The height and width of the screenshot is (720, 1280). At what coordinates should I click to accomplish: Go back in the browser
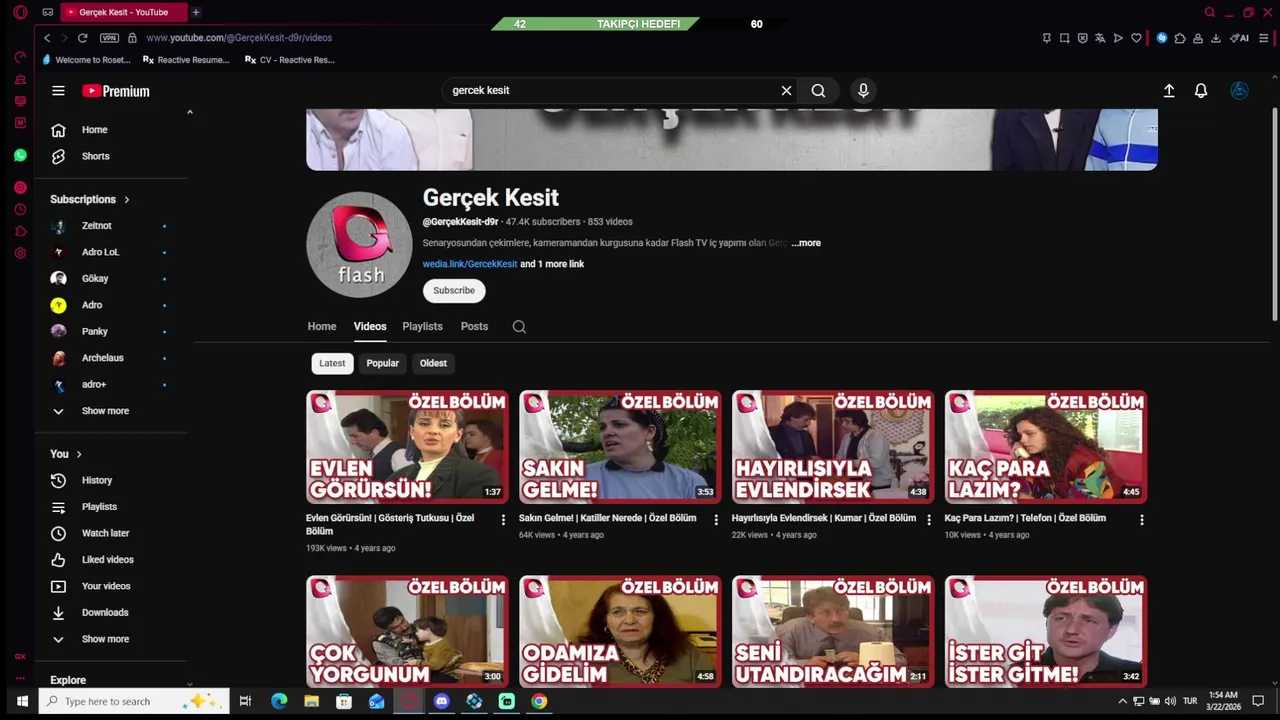(46, 38)
